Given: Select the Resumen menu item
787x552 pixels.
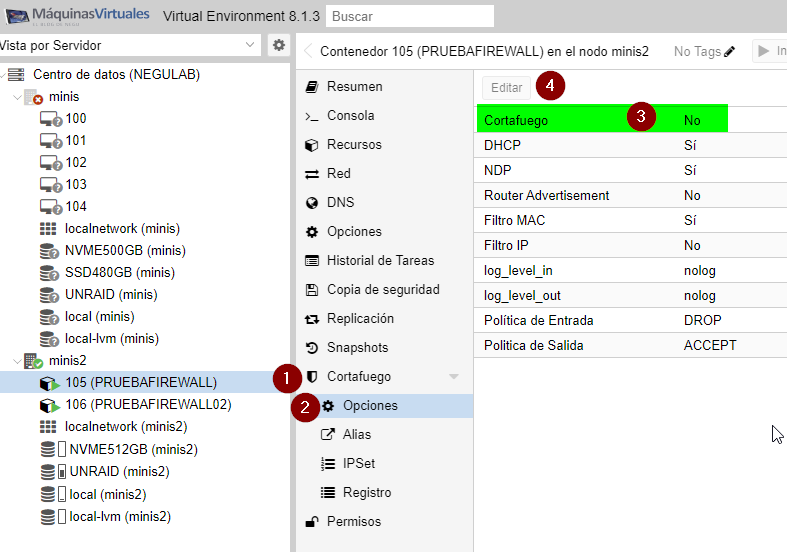Looking at the screenshot, I should (x=354, y=87).
